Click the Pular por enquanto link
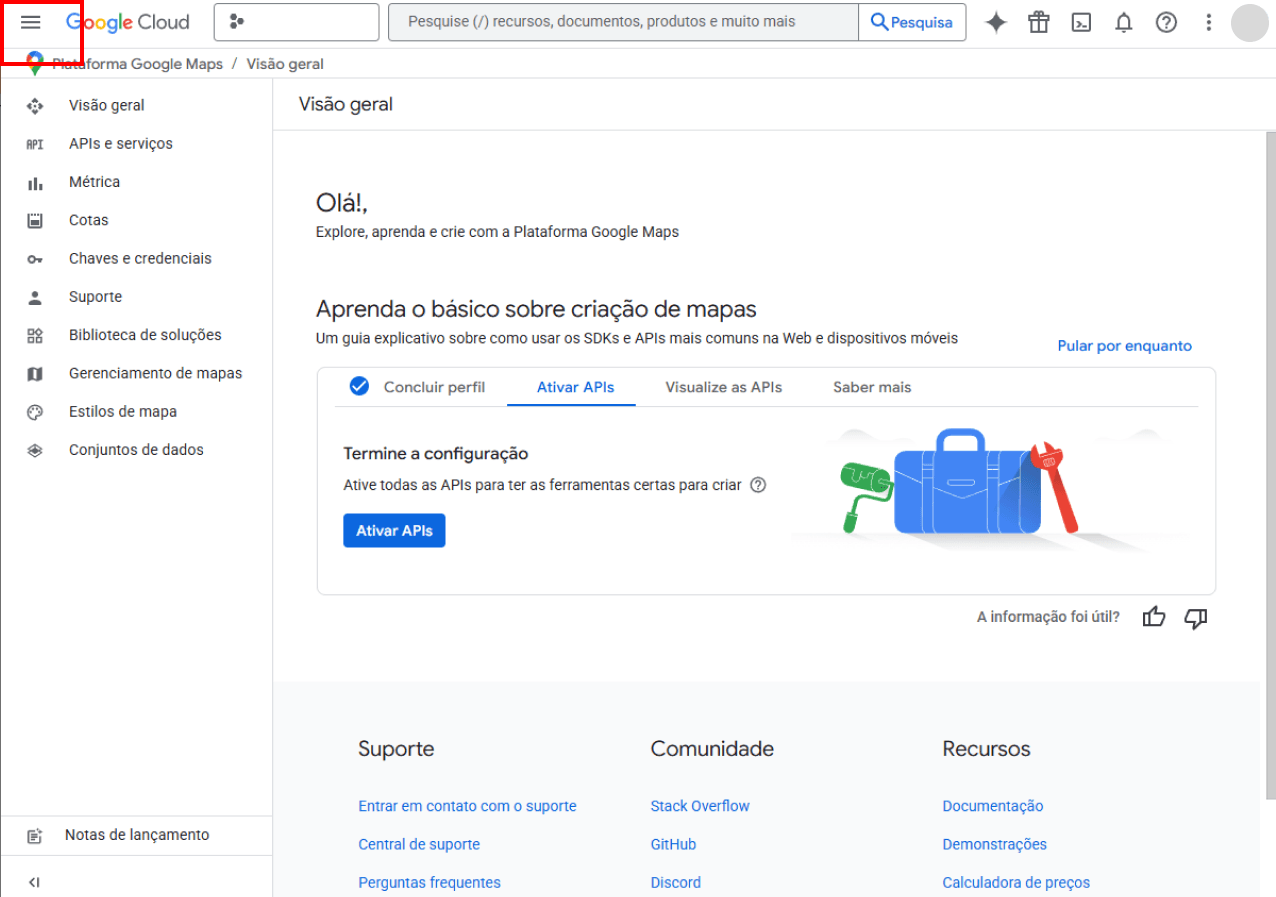Screen dimensions: 1276x897 (x=1124, y=346)
